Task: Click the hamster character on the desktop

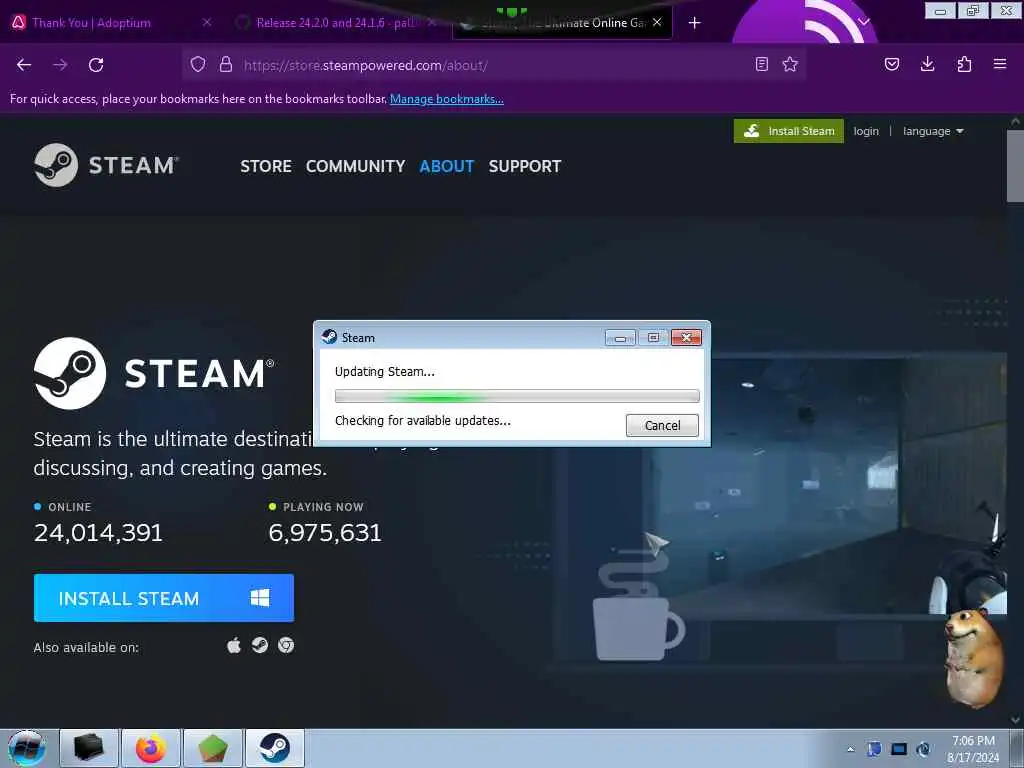Action: [x=974, y=658]
